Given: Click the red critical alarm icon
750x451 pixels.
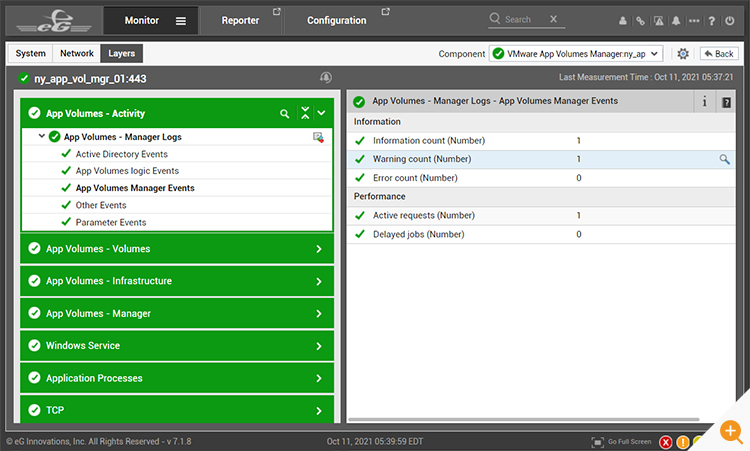Looking at the screenshot, I should [x=665, y=442].
